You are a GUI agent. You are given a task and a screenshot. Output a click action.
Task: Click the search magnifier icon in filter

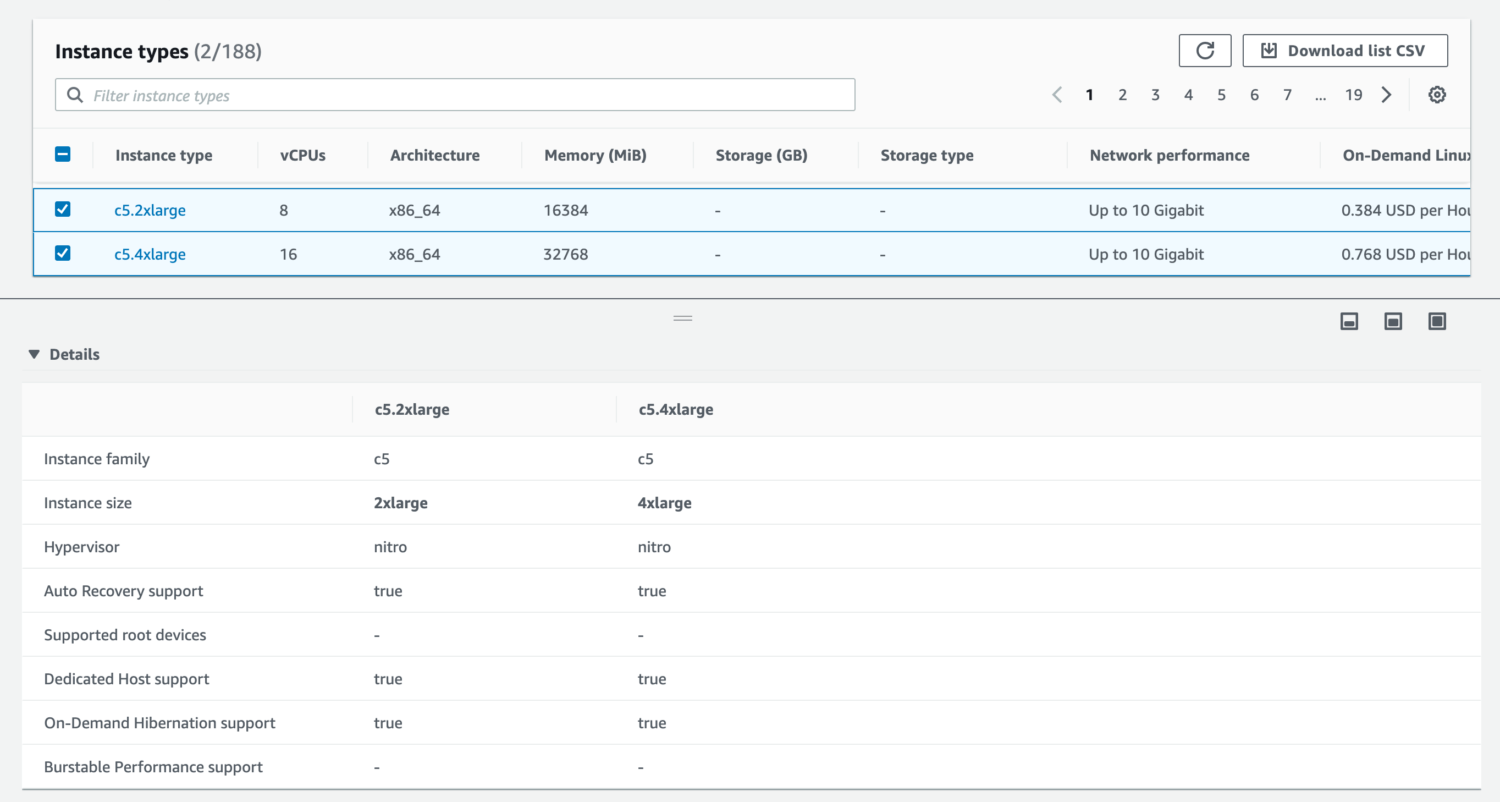pyautogui.click(x=75, y=96)
